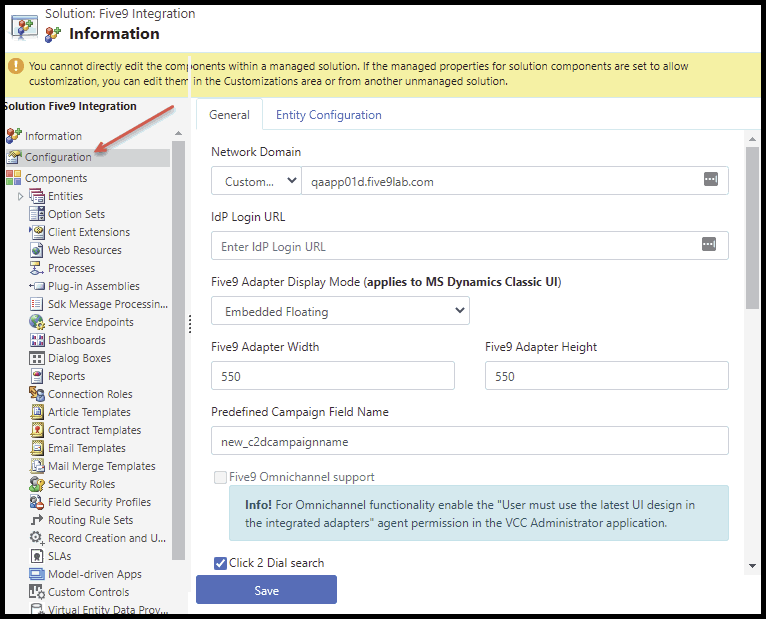The height and width of the screenshot is (619, 766).
Task: Click the Sdk Message Processing icon
Action: pyautogui.click(x=37, y=304)
